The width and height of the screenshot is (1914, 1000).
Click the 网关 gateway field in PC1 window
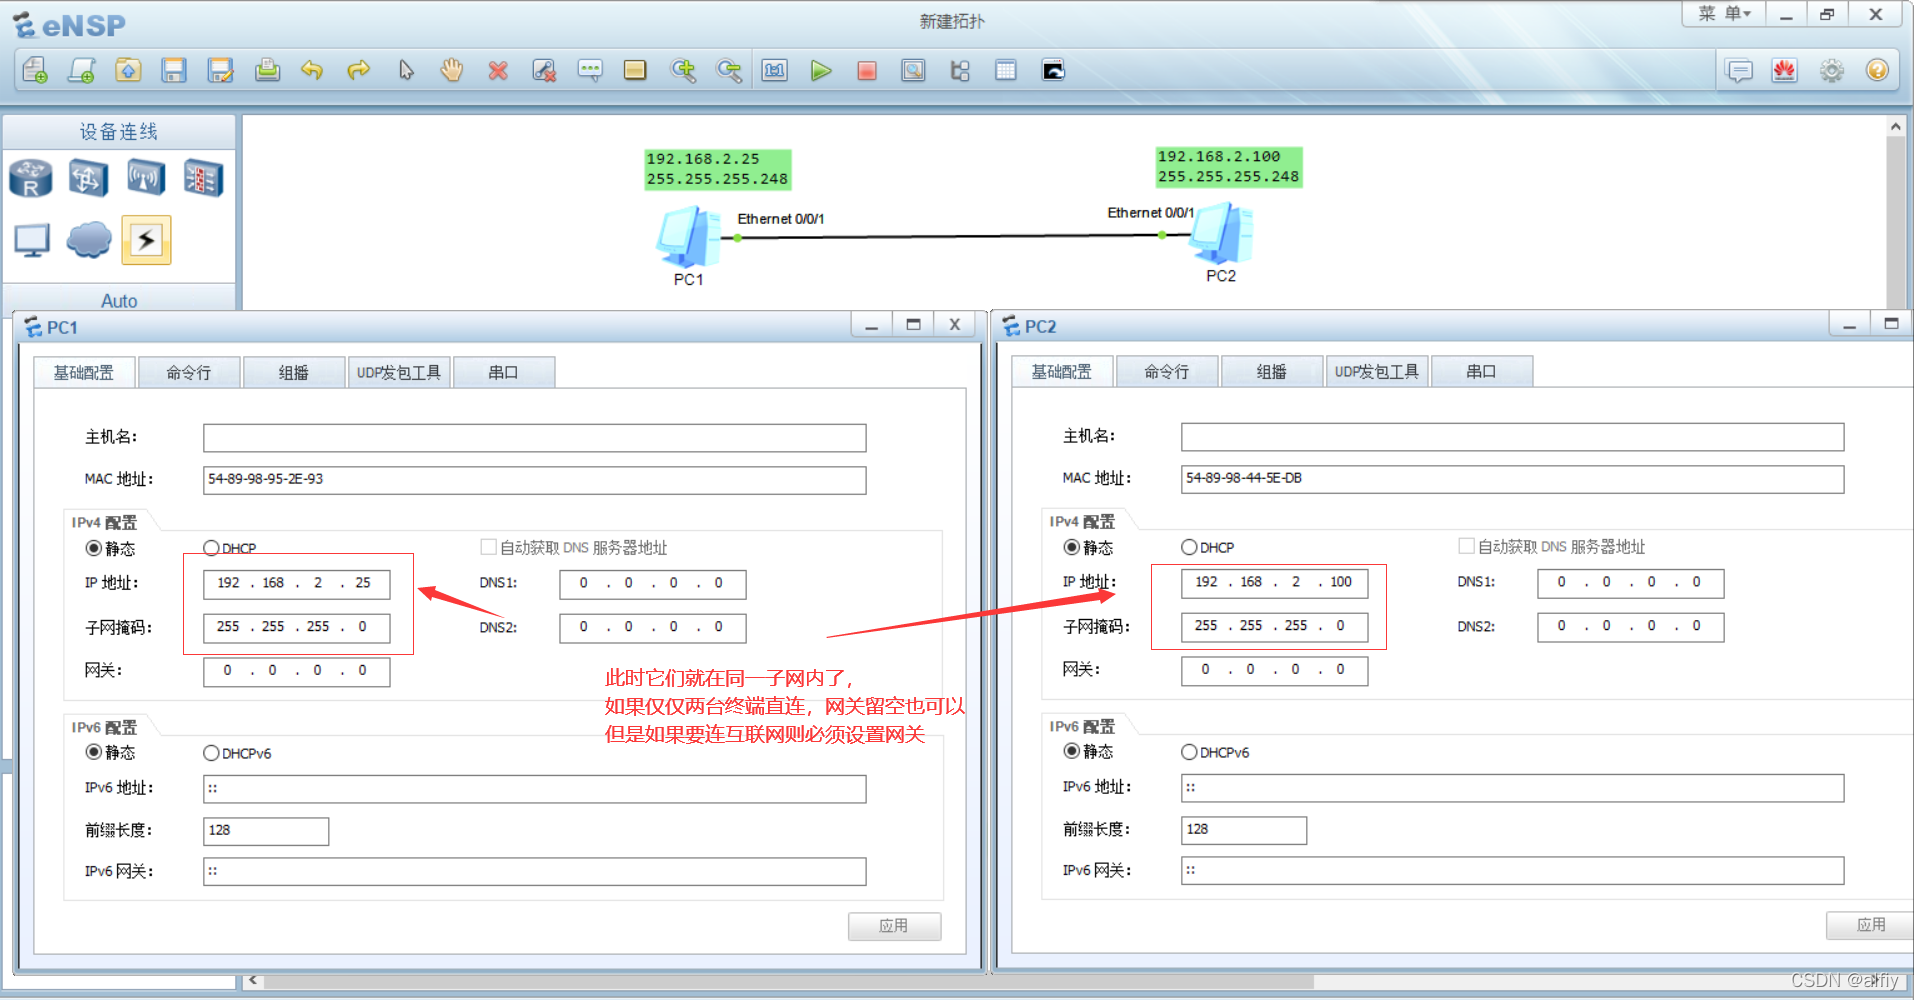pos(296,671)
